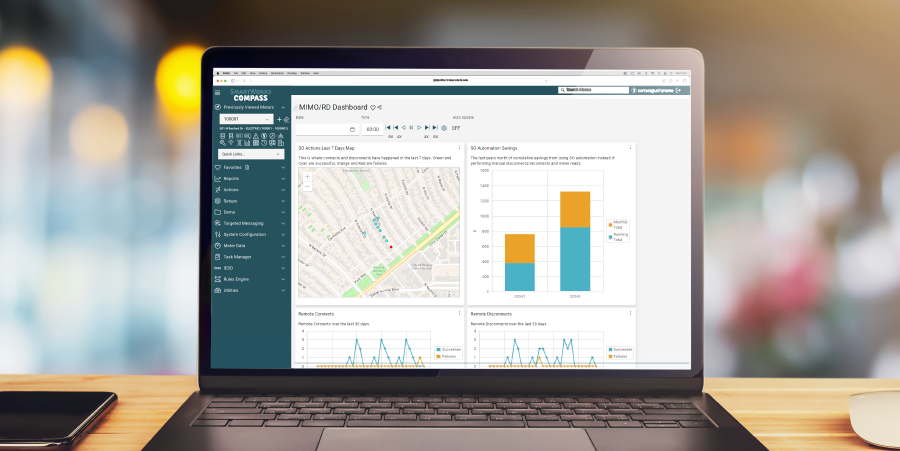Open the playback settings gear icon
The image size is (900, 451).
[444, 128]
